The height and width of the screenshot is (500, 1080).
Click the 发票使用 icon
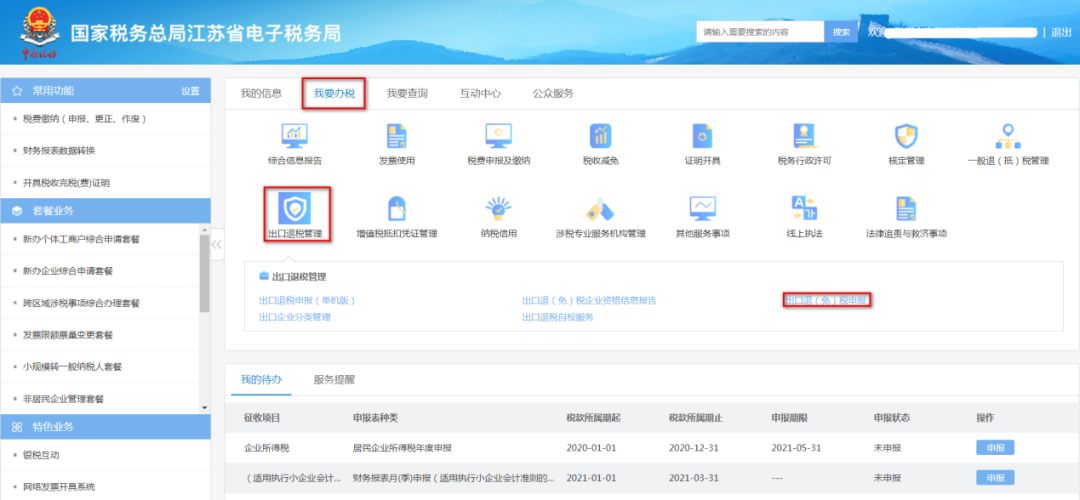(x=396, y=136)
